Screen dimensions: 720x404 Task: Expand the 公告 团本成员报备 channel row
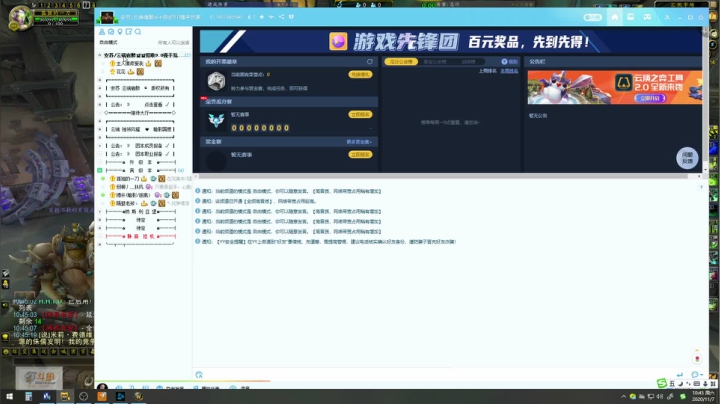pos(100,146)
